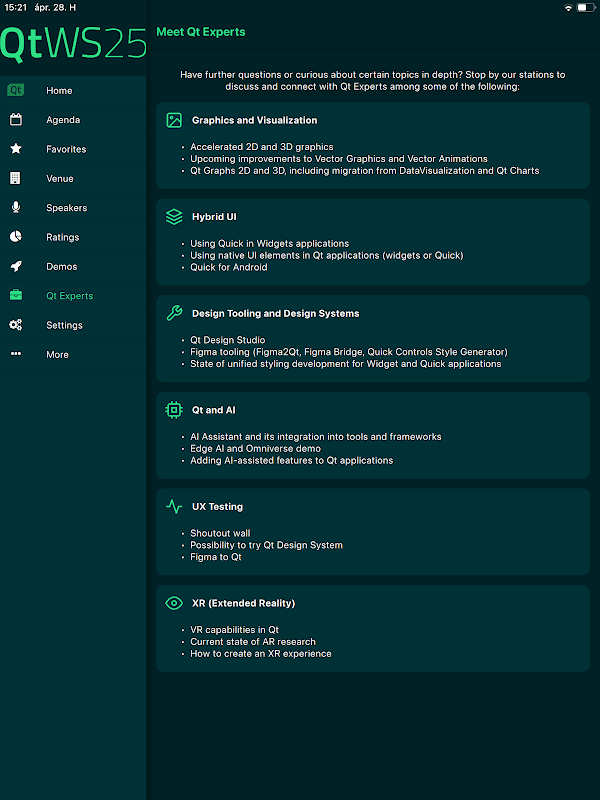This screenshot has width=600, height=800.
Task: Click 'State of unified styling development' bullet
Action: 346,364
